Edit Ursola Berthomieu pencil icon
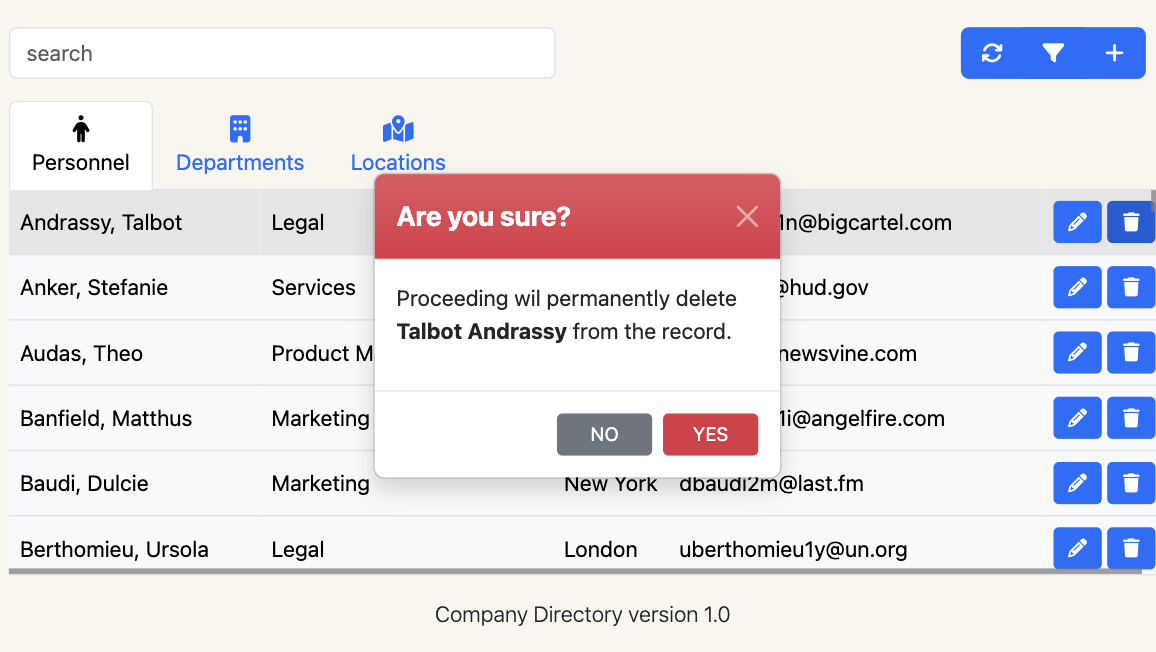 pos(1077,548)
